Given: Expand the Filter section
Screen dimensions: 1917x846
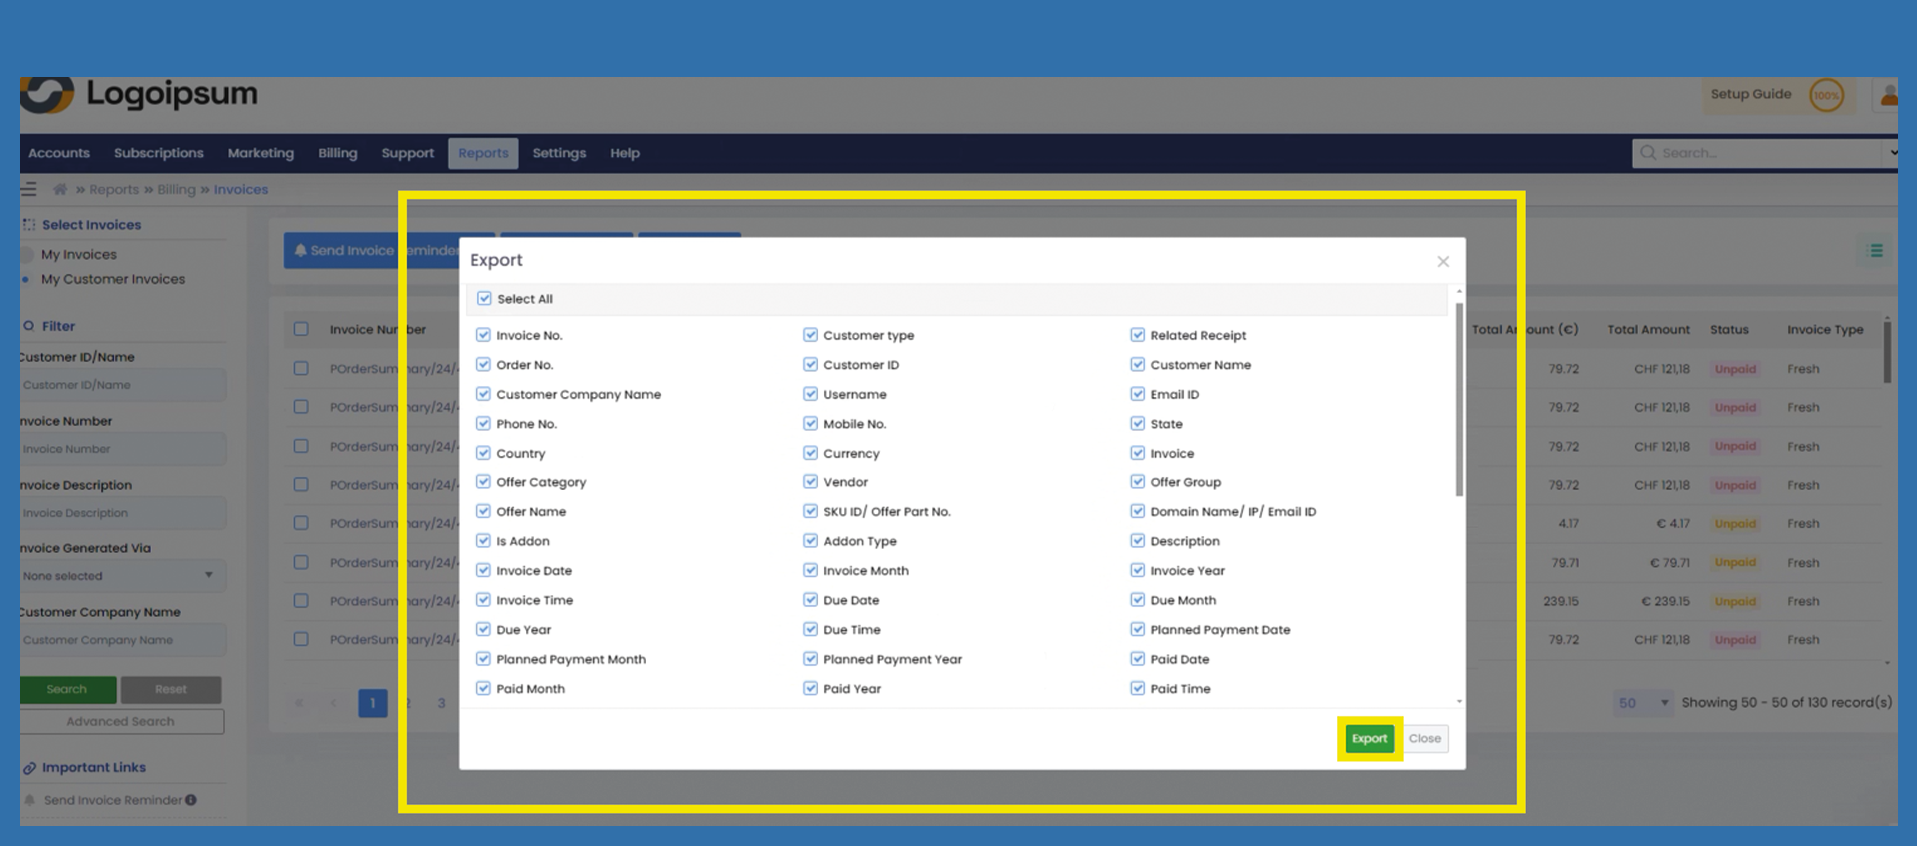Looking at the screenshot, I should click(x=57, y=326).
